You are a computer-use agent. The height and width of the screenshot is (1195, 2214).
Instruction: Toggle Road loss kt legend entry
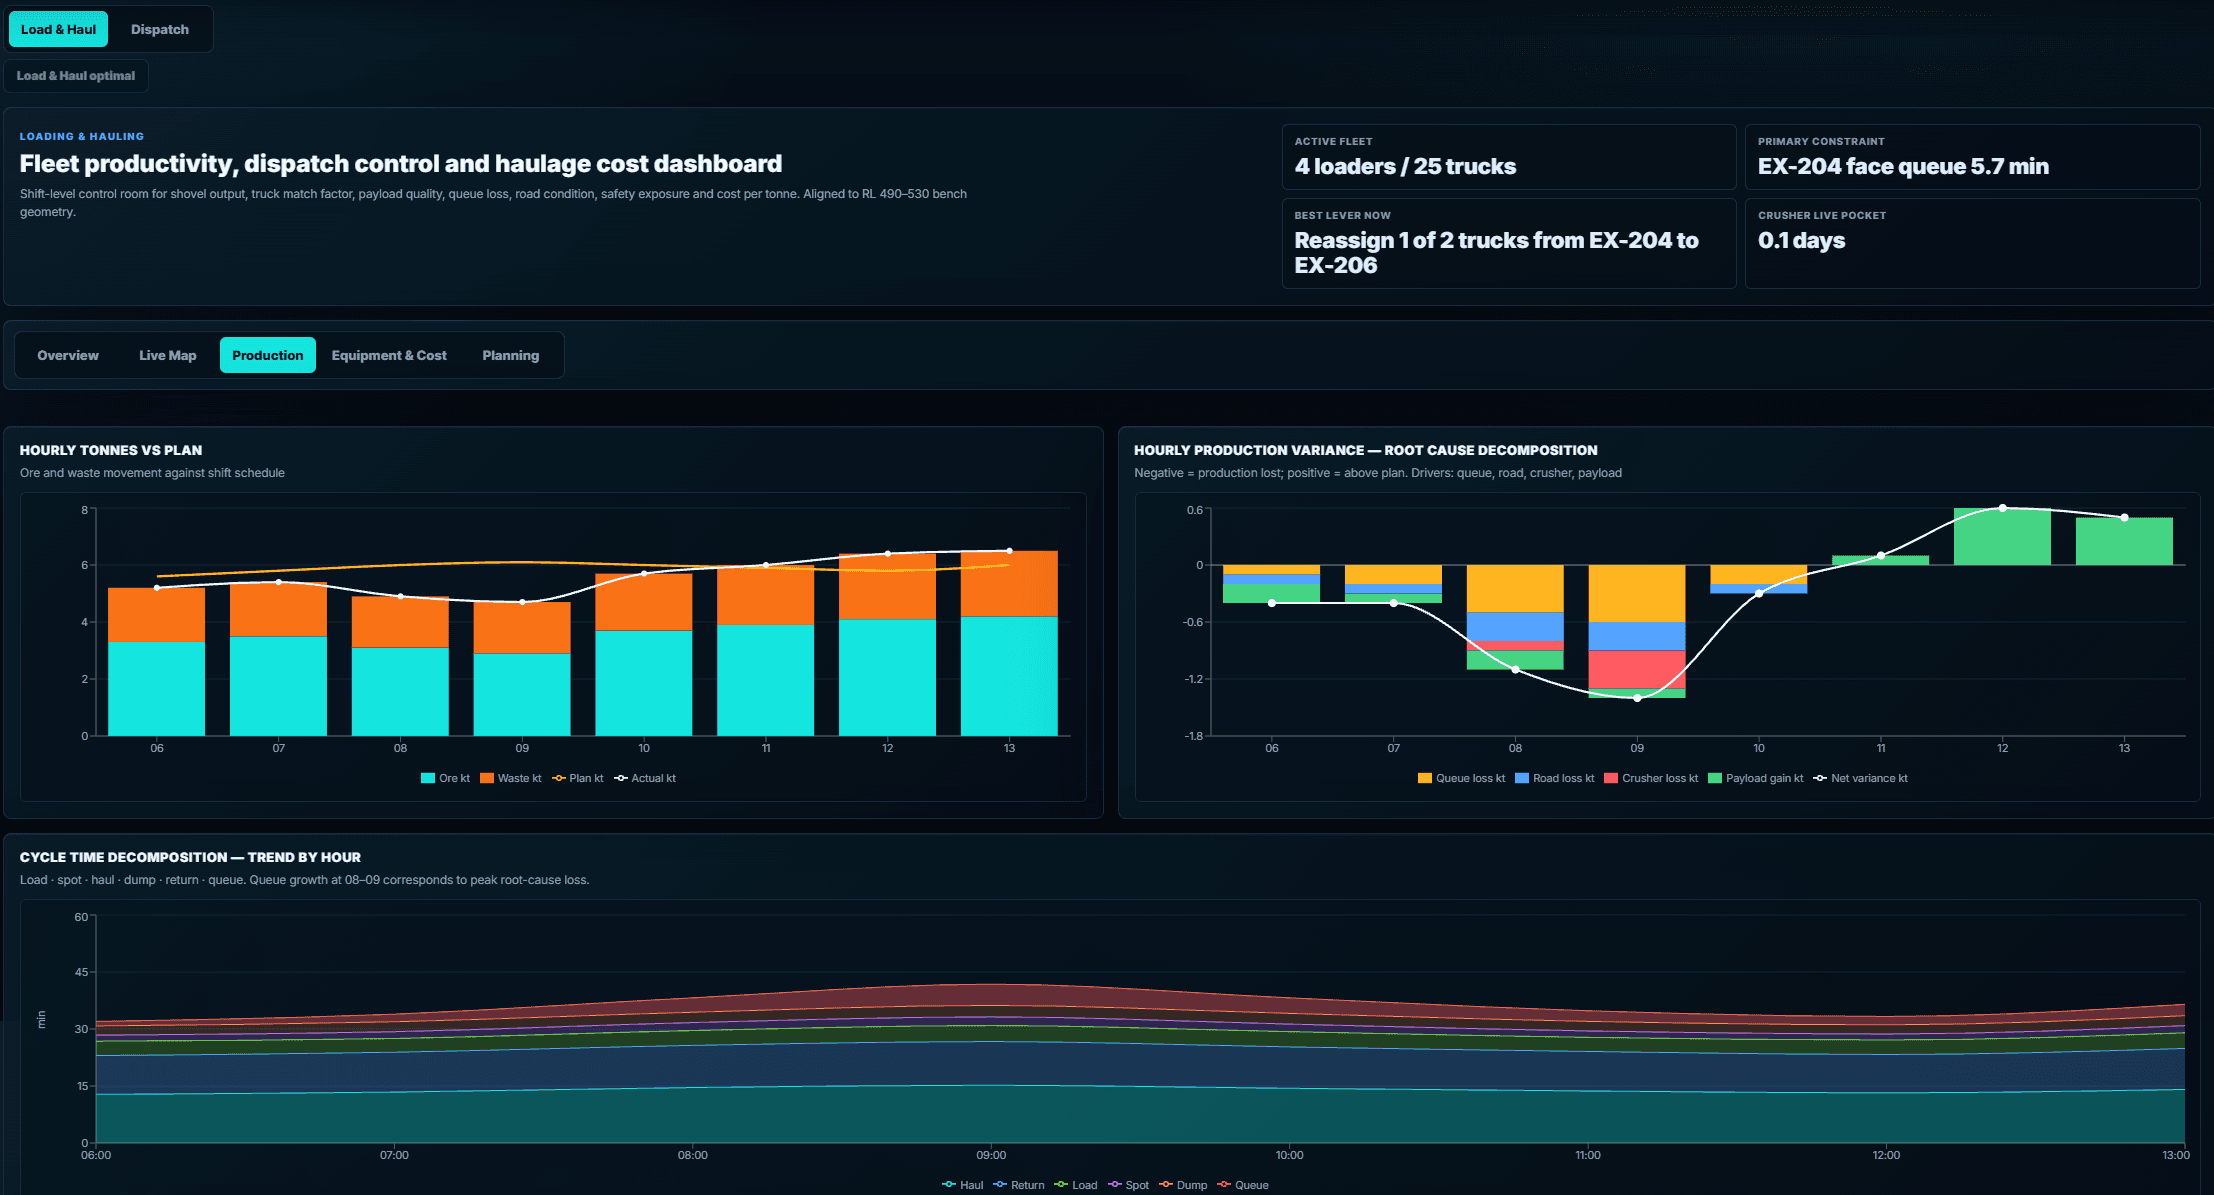tap(1555, 778)
